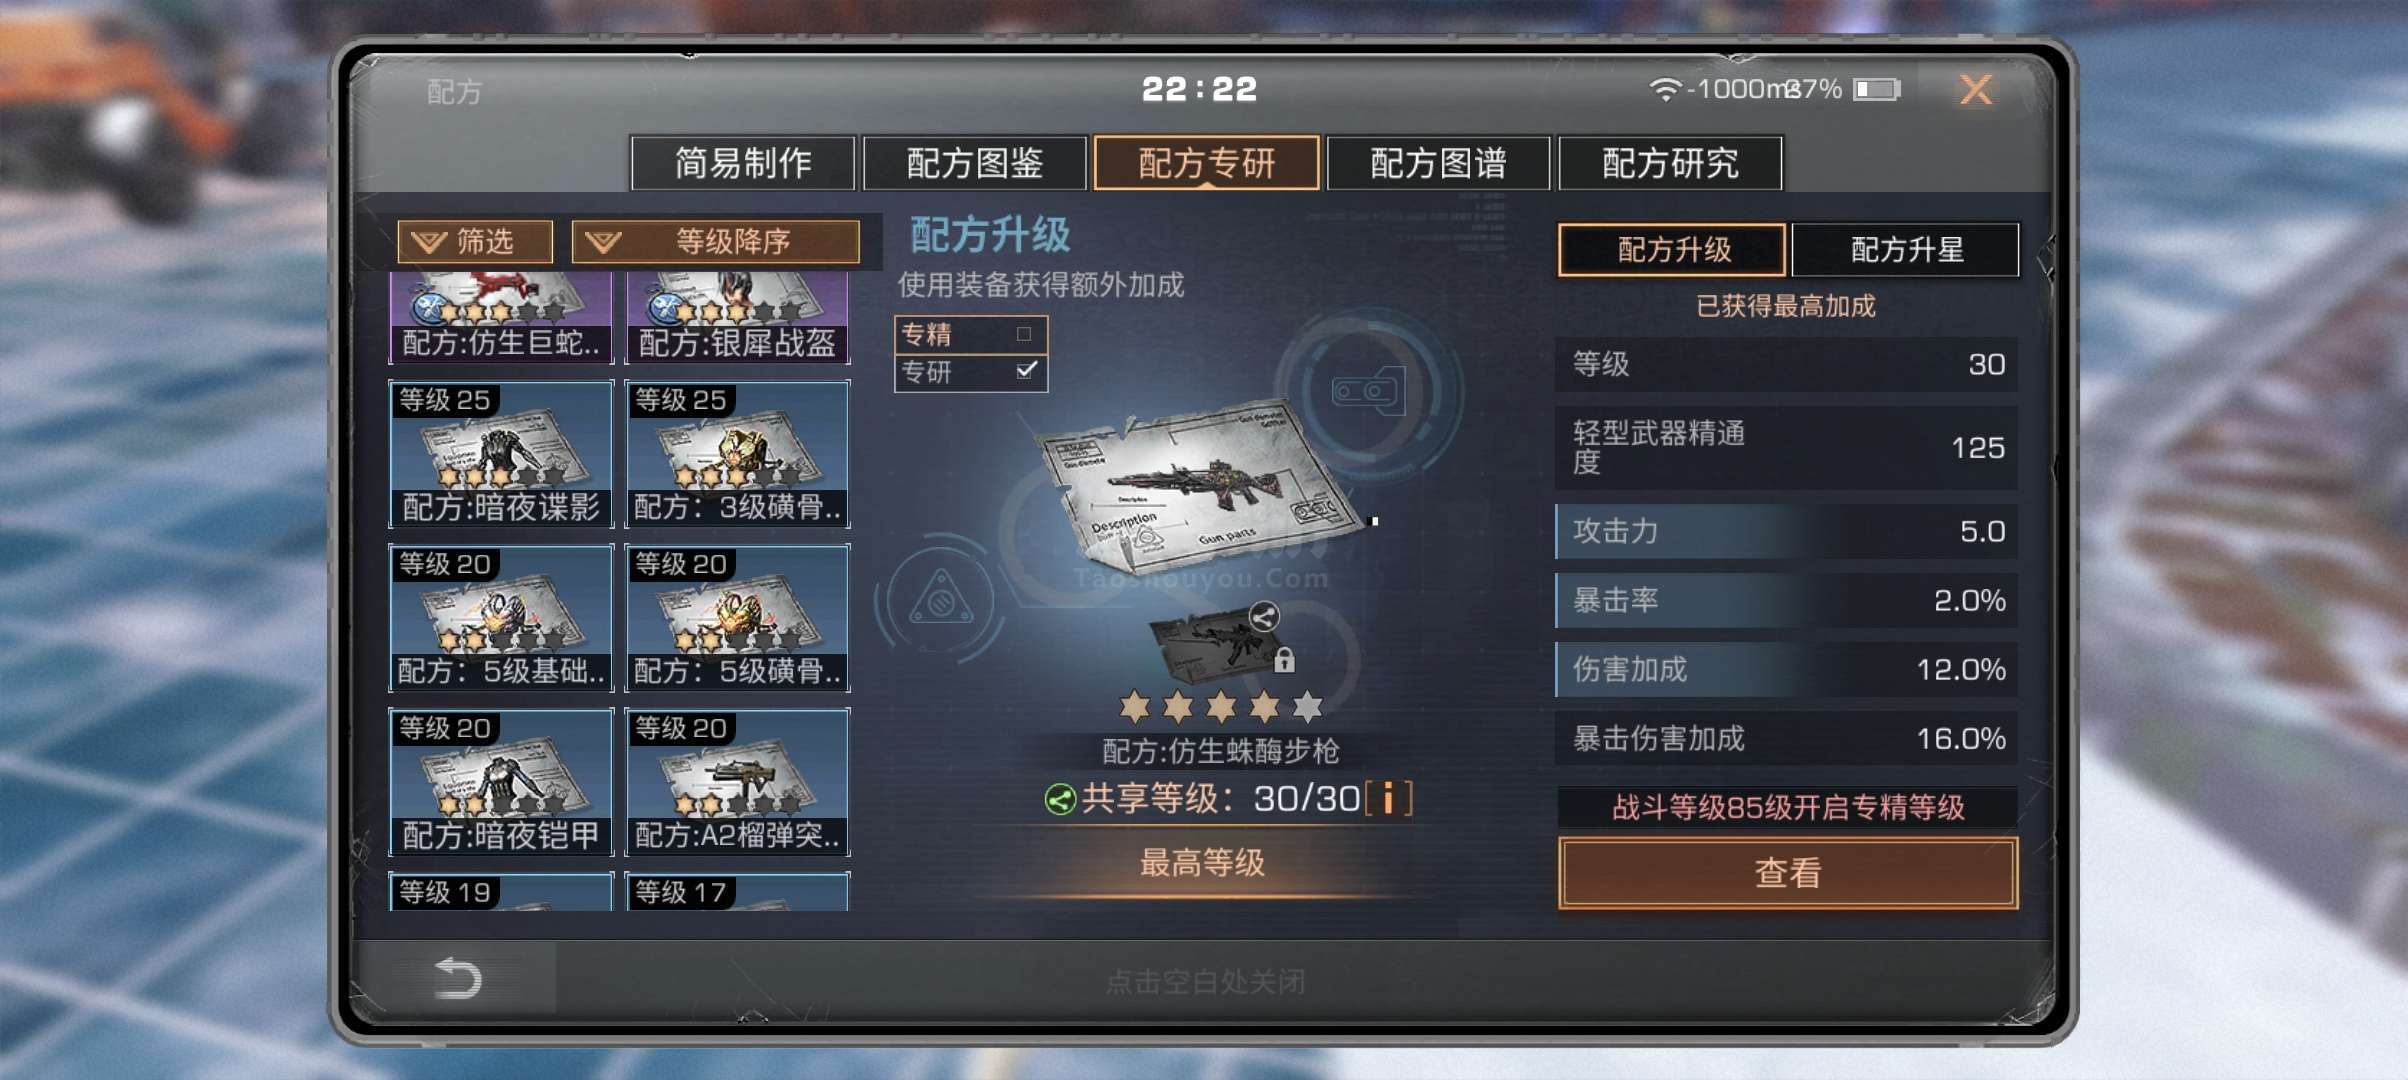
Task: Click the goggles circle icon
Action: pos(1367,391)
